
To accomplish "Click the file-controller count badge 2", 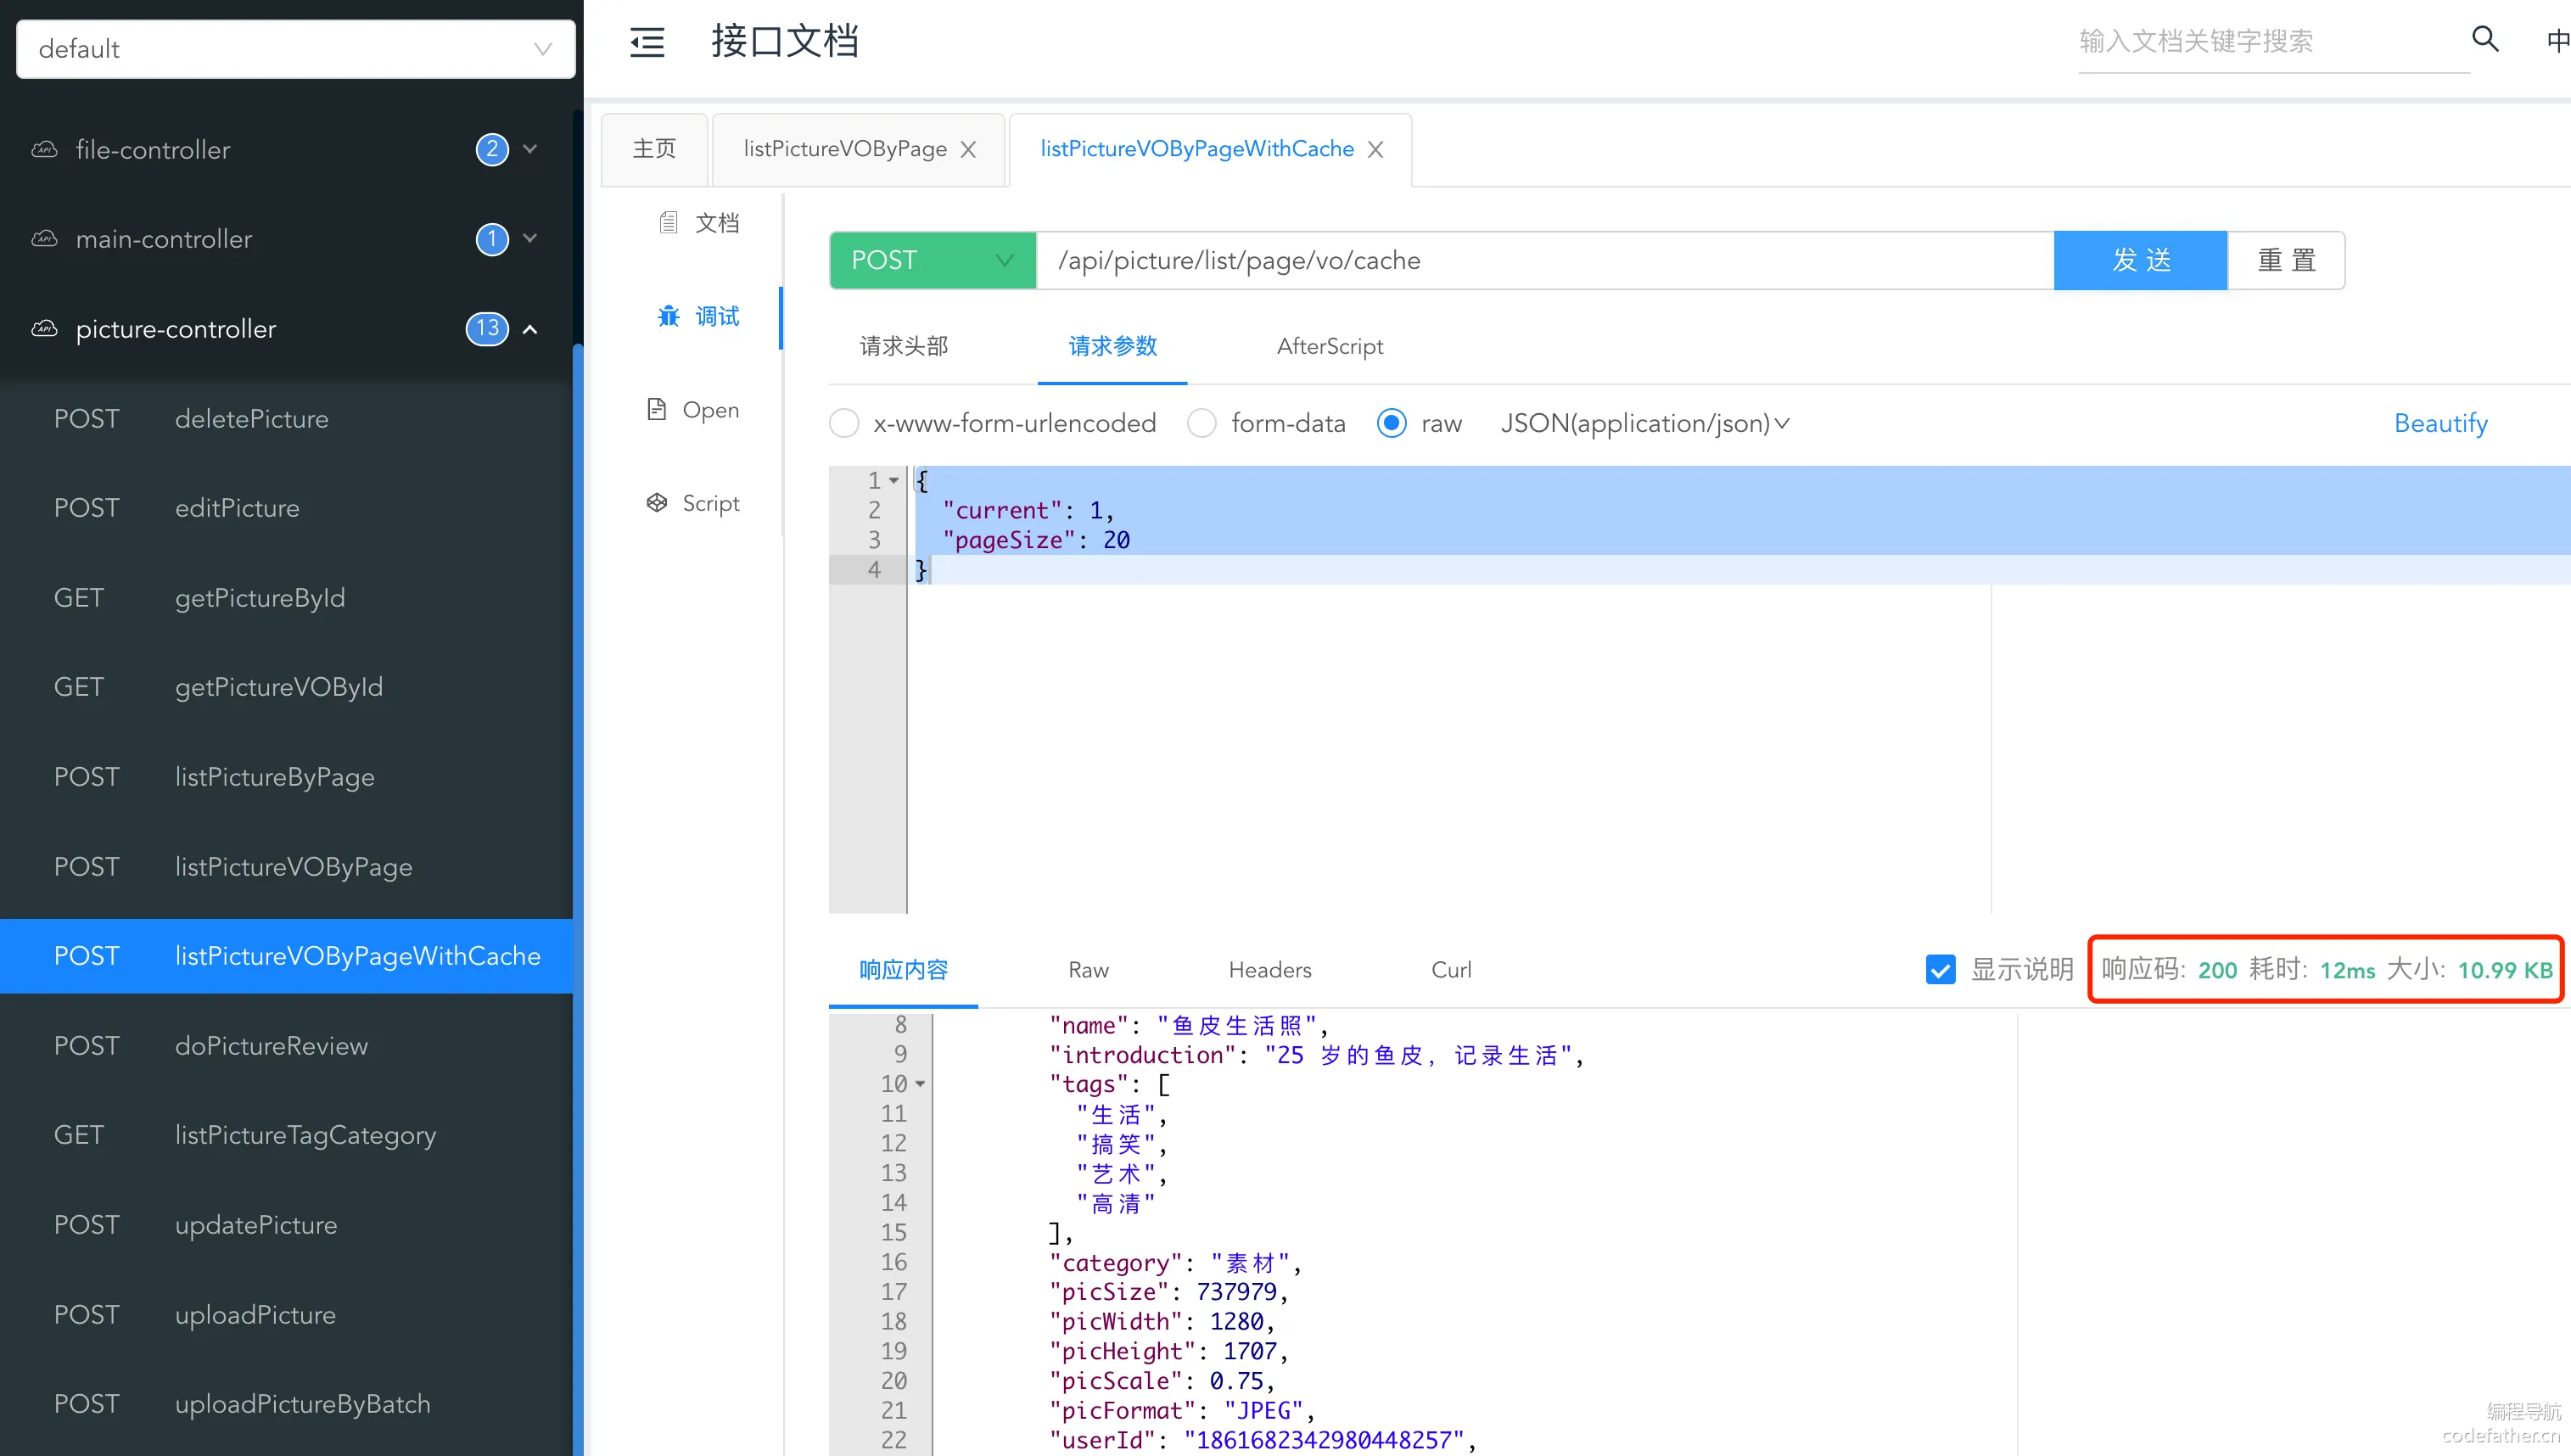I will click(x=491, y=149).
